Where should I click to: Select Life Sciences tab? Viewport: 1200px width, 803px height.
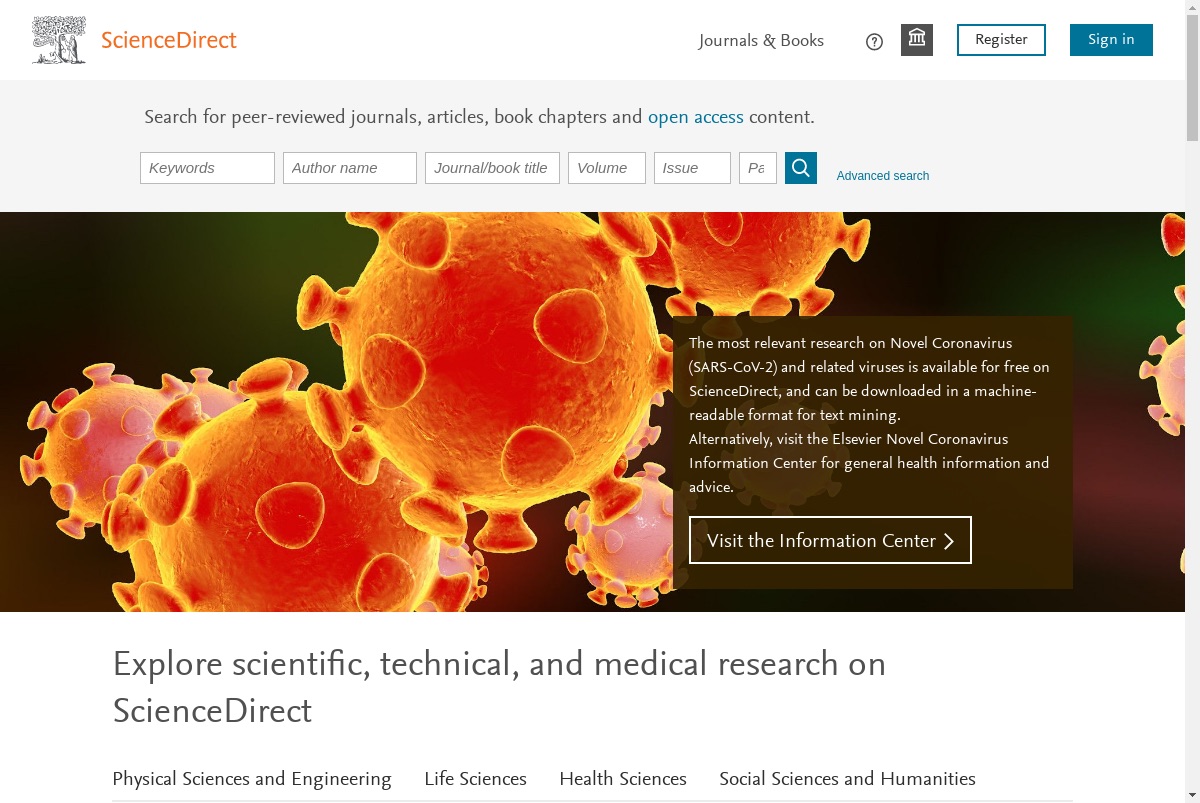(475, 779)
